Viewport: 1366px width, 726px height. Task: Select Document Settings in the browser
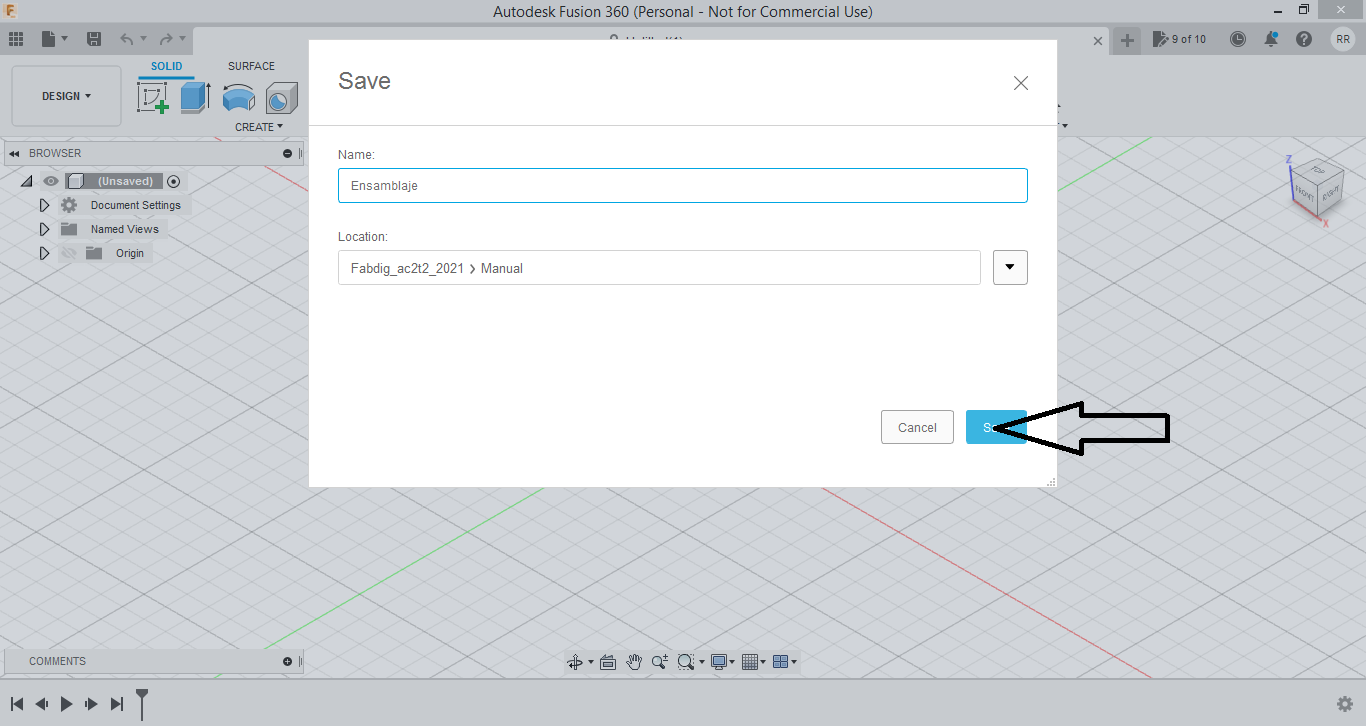tap(136, 205)
